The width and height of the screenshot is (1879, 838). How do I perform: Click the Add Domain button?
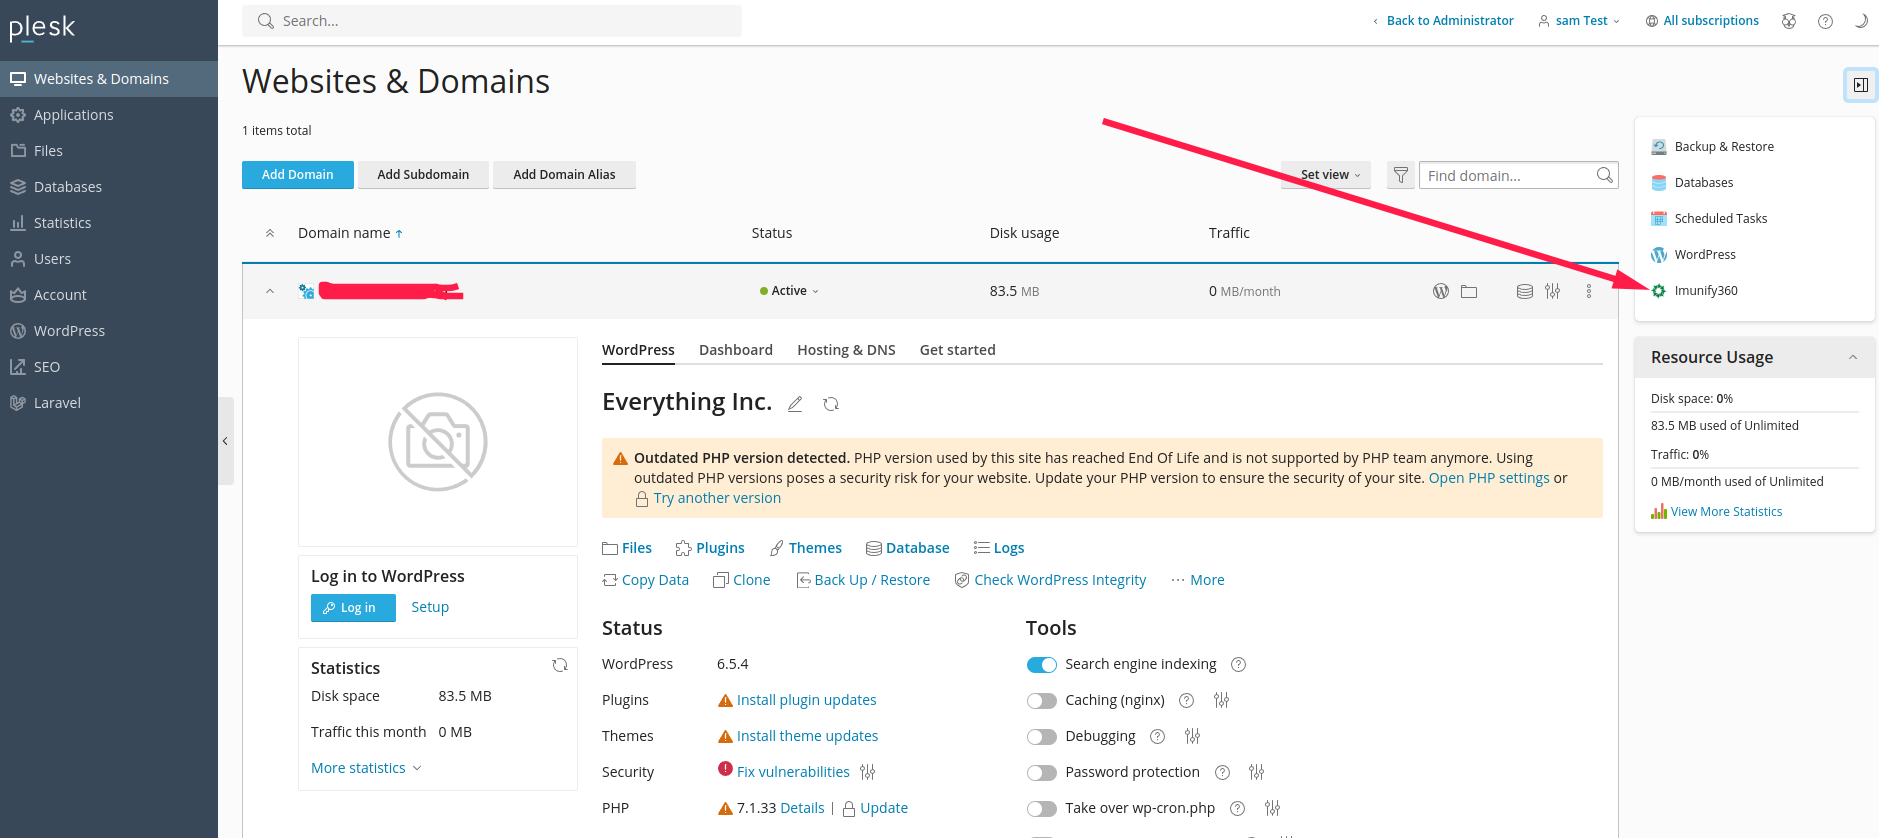tap(298, 175)
